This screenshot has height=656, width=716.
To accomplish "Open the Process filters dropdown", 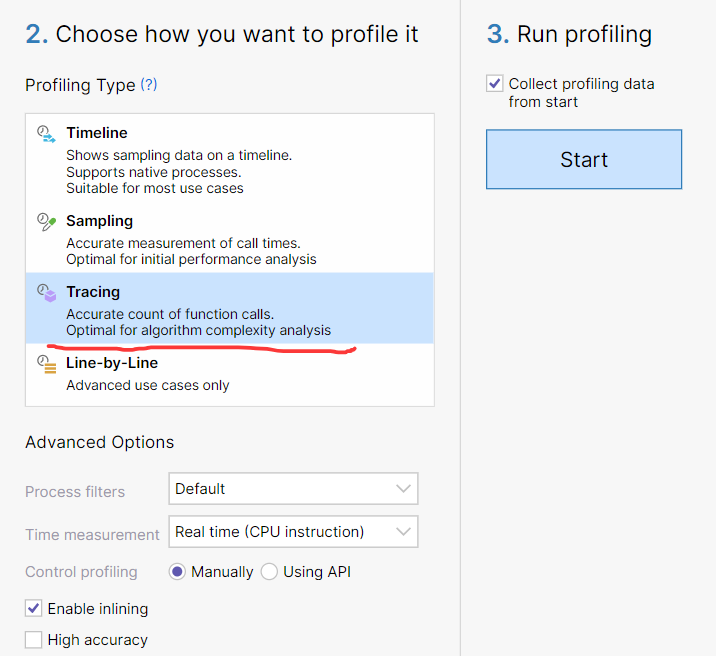I will [293, 489].
